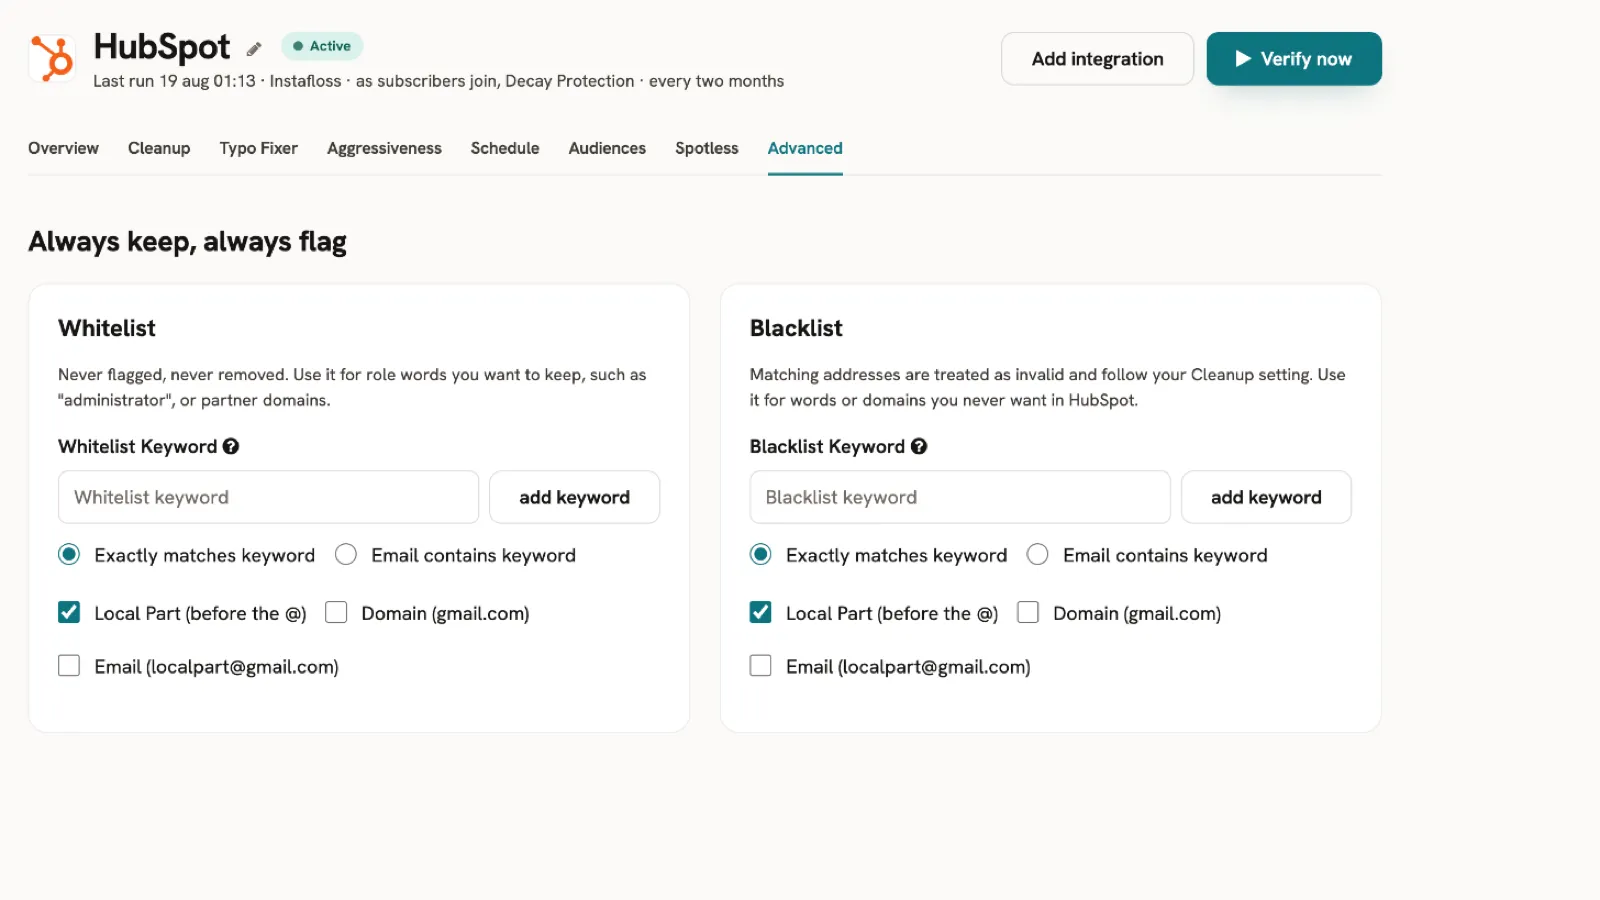The height and width of the screenshot is (900, 1600).
Task: Uncheck Whitelist Local Part checkbox
Action: (x=69, y=612)
